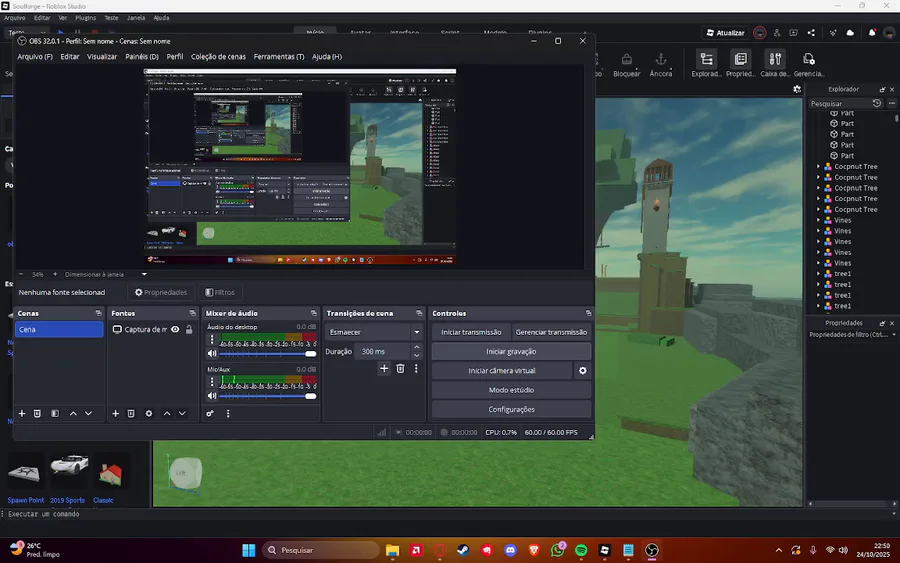Zoom in the OBS preview with plus

(x=55, y=274)
